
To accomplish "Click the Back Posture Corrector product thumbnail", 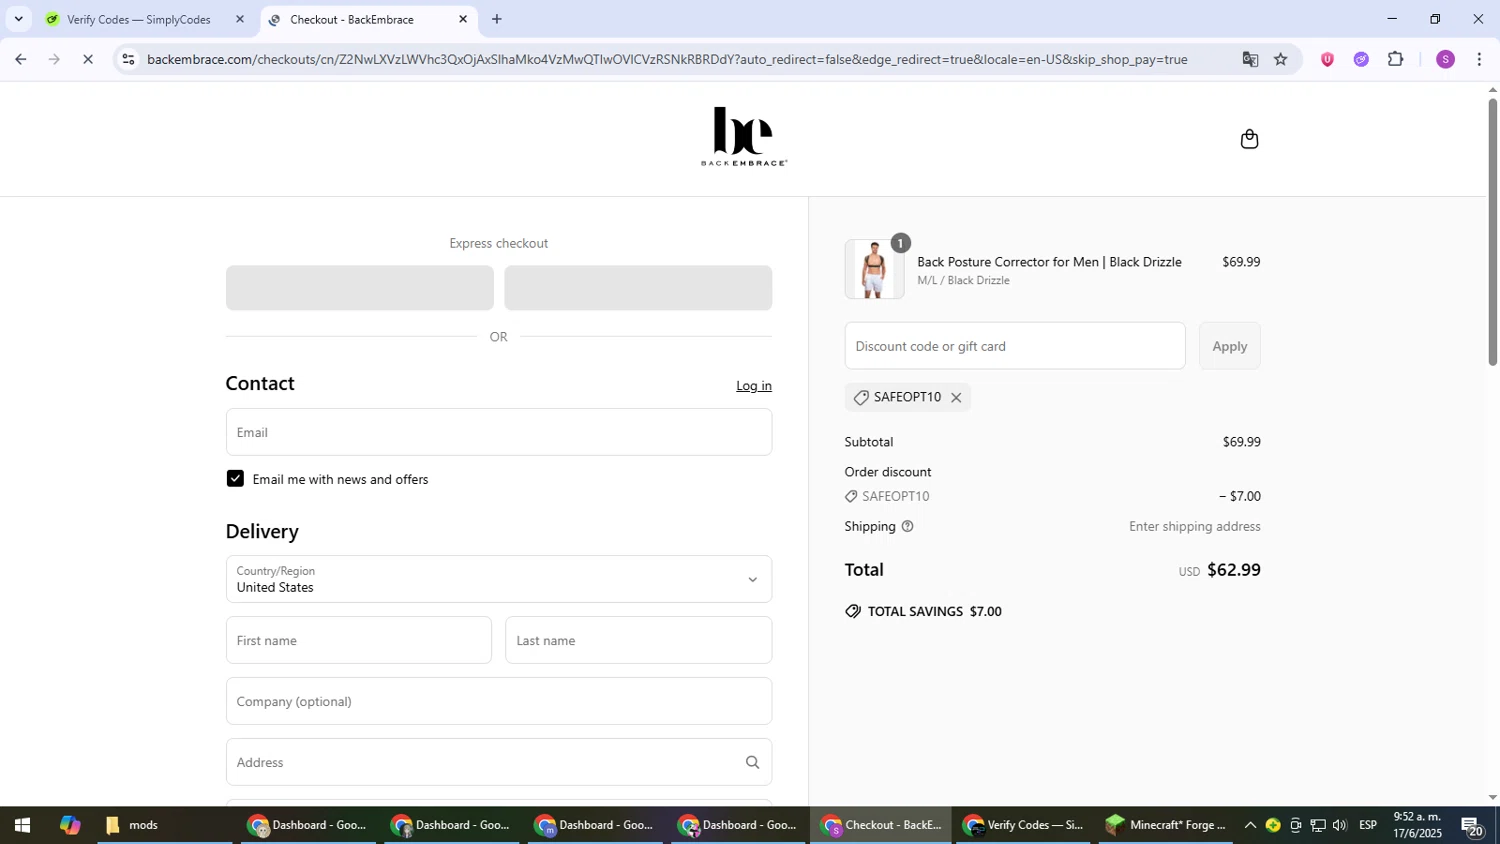I will pos(874,270).
